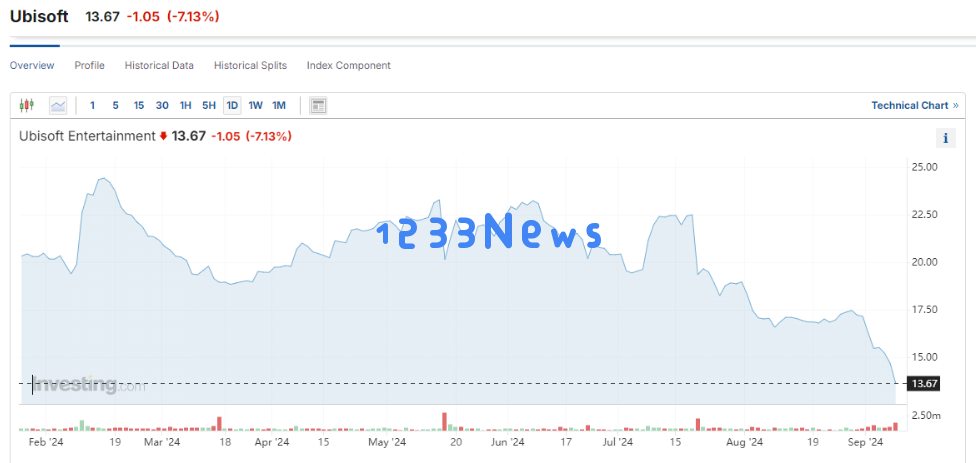This screenshot has width=976, height=463.
Task: Click the Jun '24 date label
Action: (x=509, y=442)
